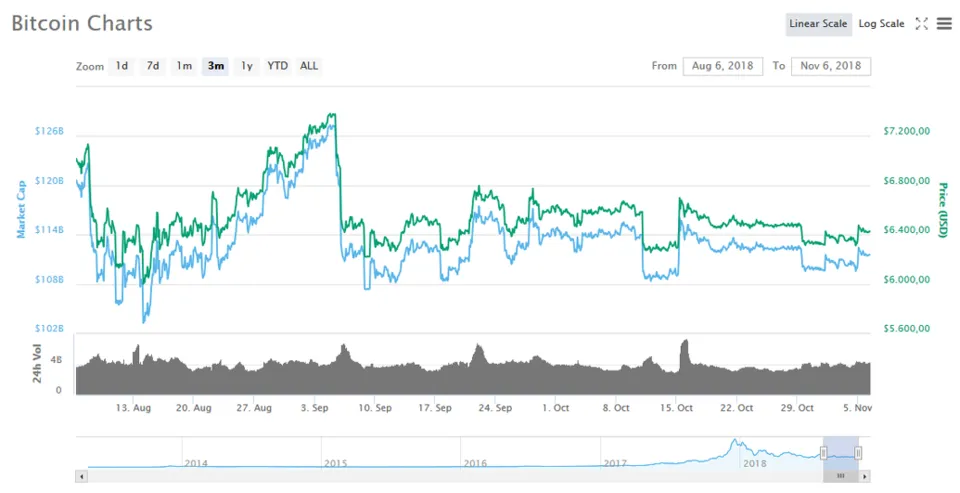Click the 2015 label in navigator
The image size is (960, 493).
click(336, 464)
